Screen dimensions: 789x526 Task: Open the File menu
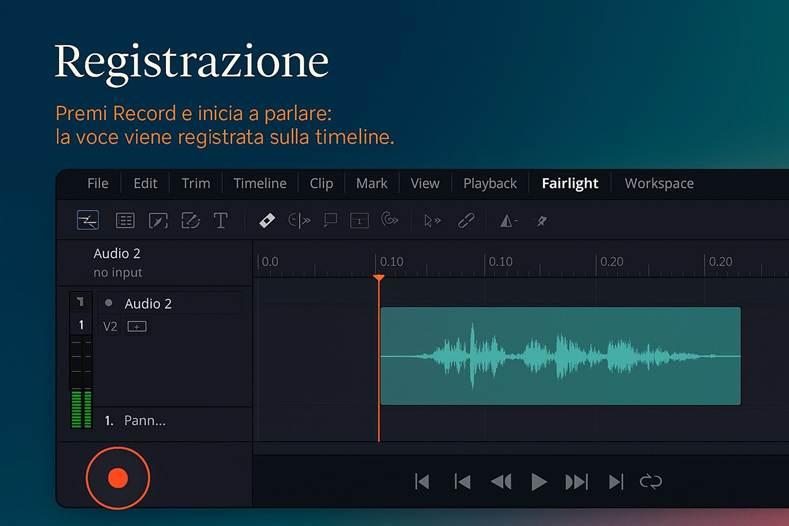(98, 183)
